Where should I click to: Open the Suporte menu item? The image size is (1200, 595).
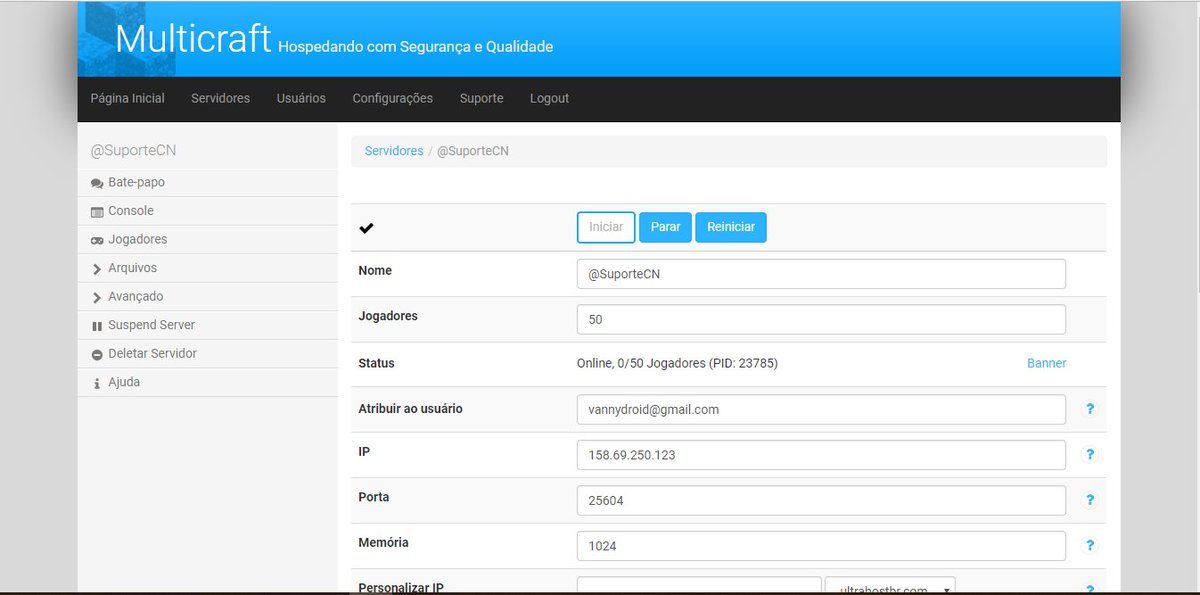pyautogui.click(x=481, y=98)
